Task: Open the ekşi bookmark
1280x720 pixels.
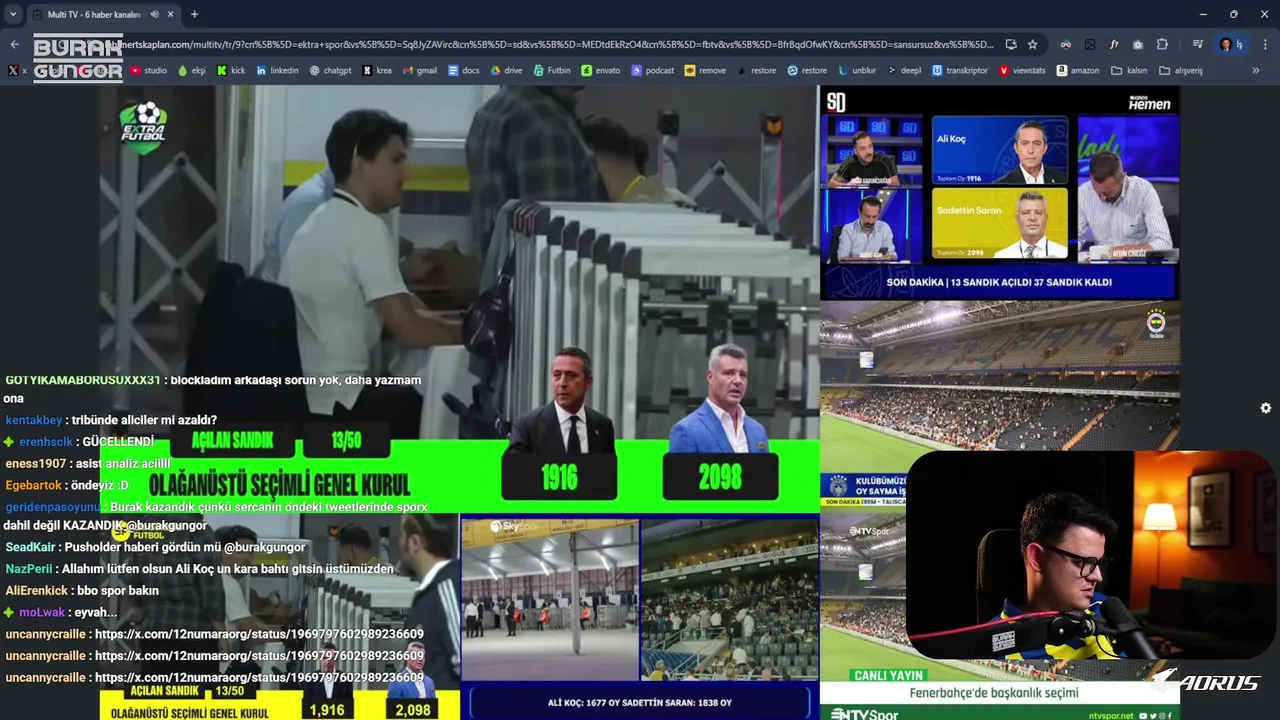Action: tap(191, 71)
